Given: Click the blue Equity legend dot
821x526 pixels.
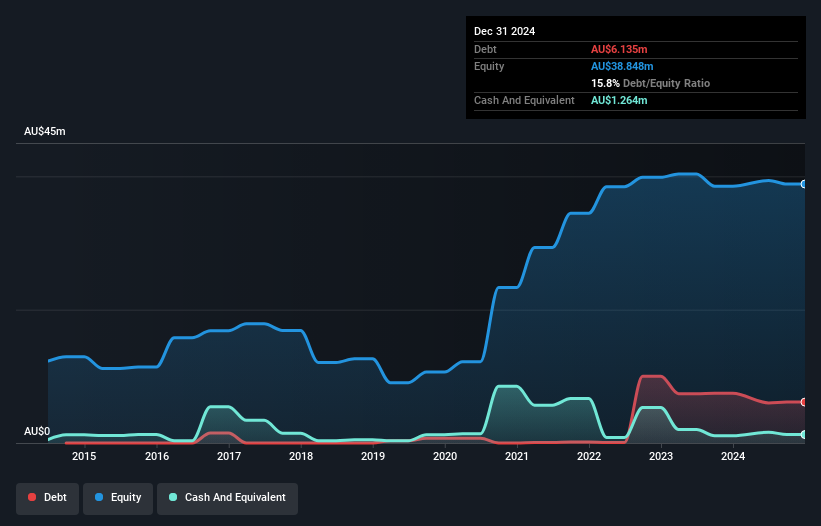Looking at the screenshot, I should [99, 497].
